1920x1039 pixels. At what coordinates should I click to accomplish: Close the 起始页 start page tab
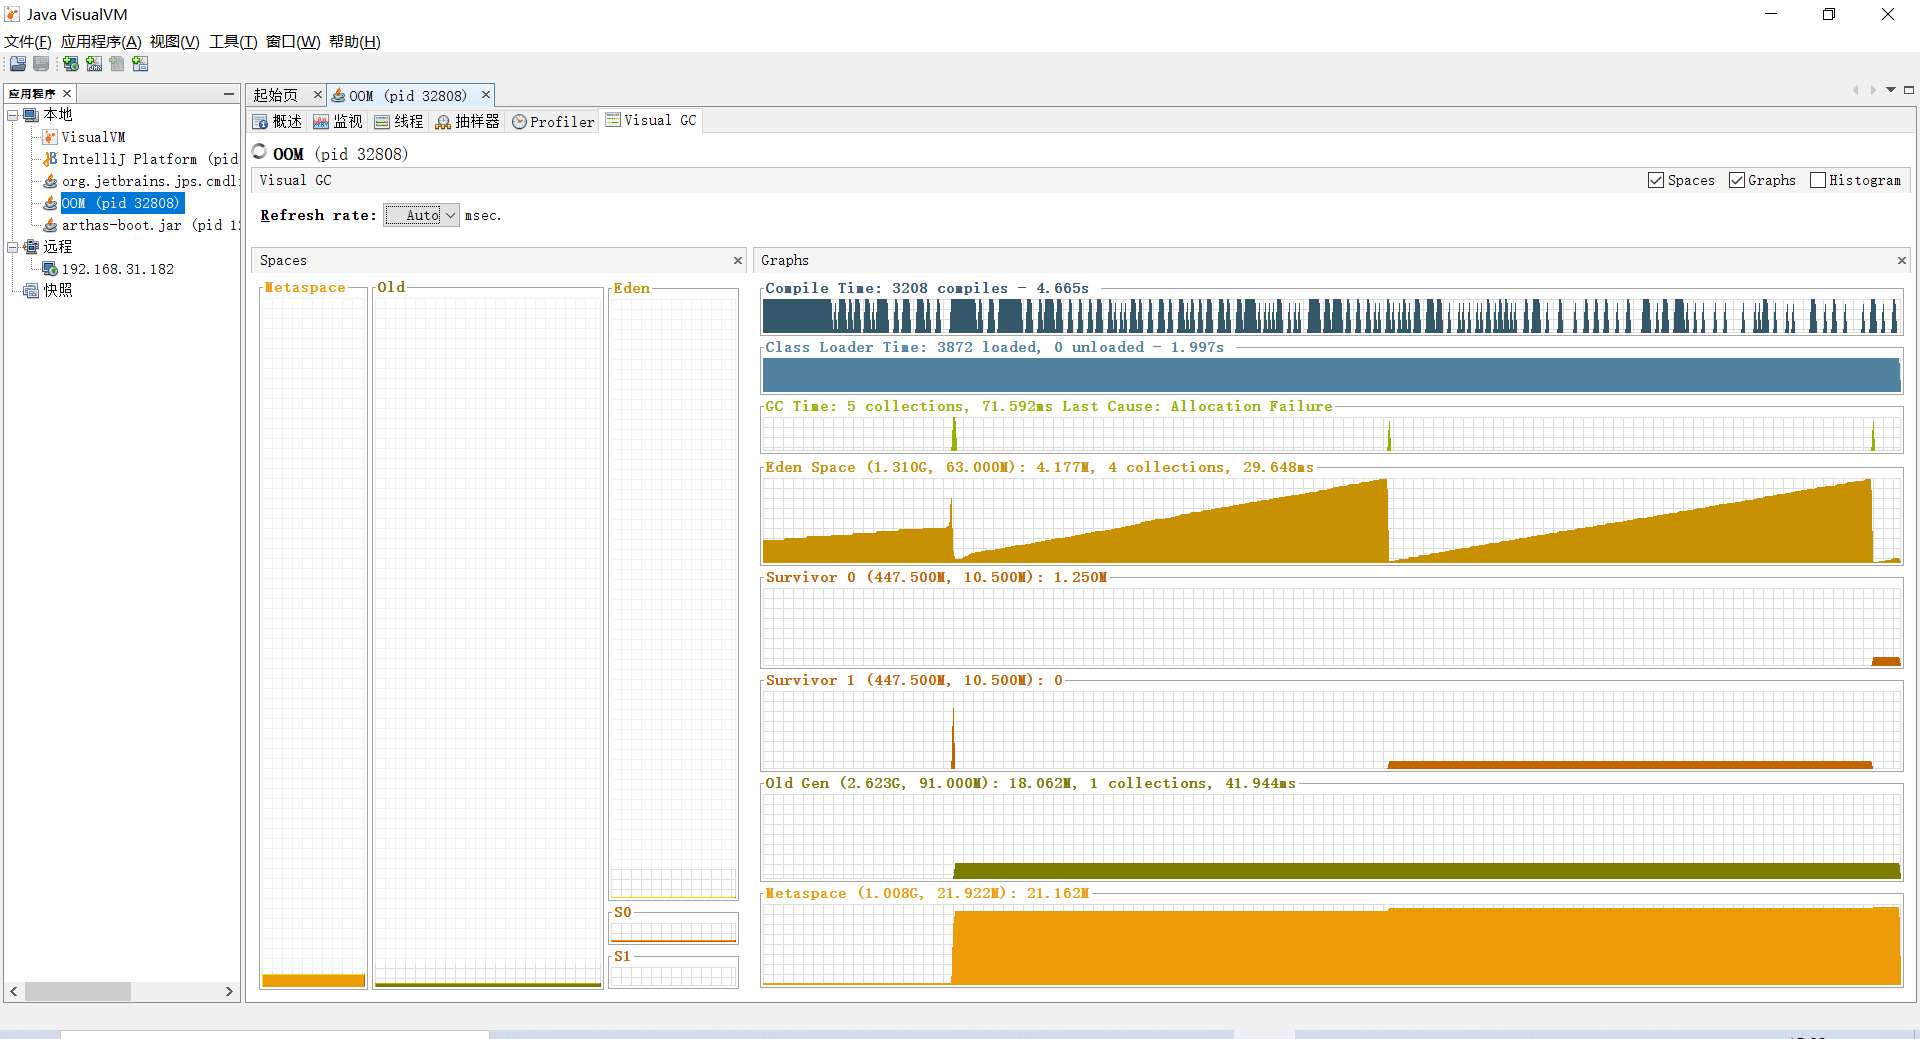[318, 95]
